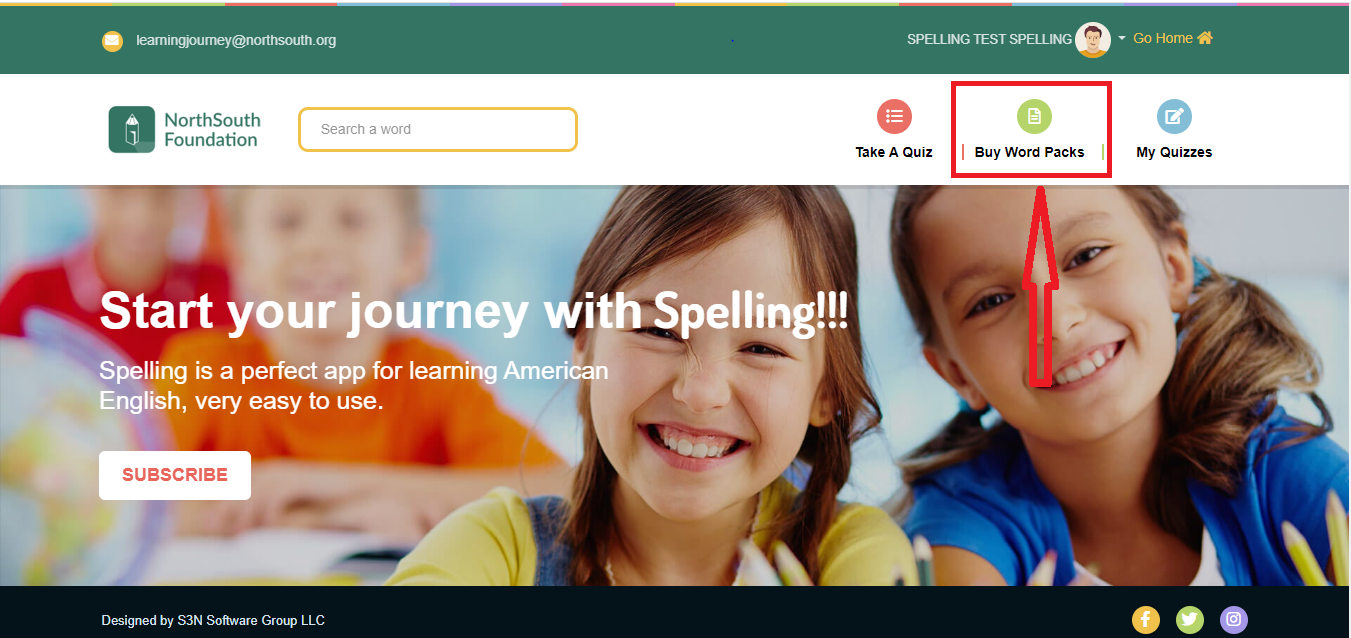Viewport: 1351px width, 638px height.
Task: Click the Take A Quiz list icon
Action: [894, 116]
